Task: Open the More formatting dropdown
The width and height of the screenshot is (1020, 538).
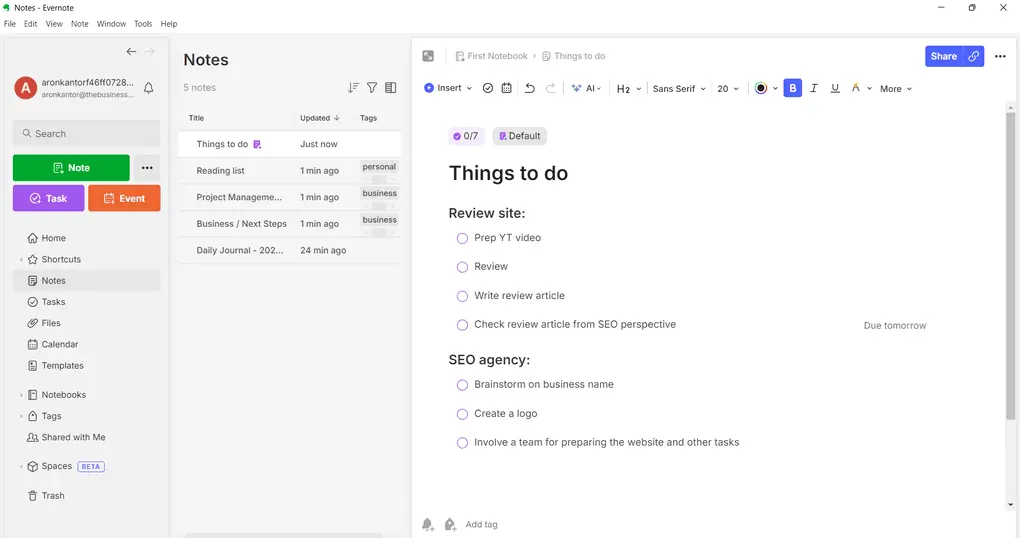Action: [x=896, y=88]
